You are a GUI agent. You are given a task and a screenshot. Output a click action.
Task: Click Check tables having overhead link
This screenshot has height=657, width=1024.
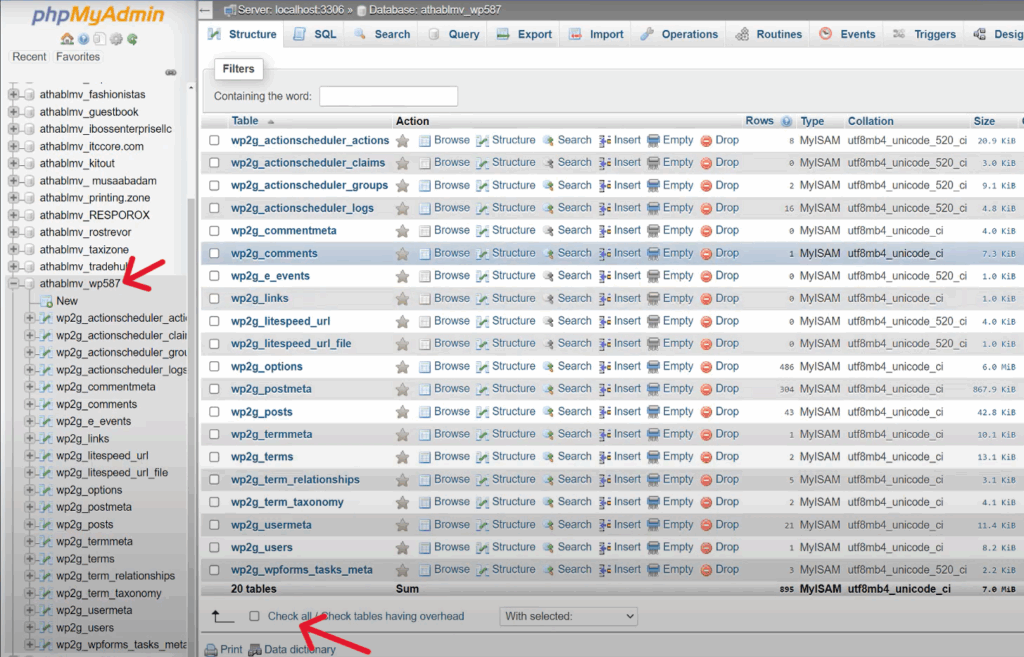coord(393,616)
